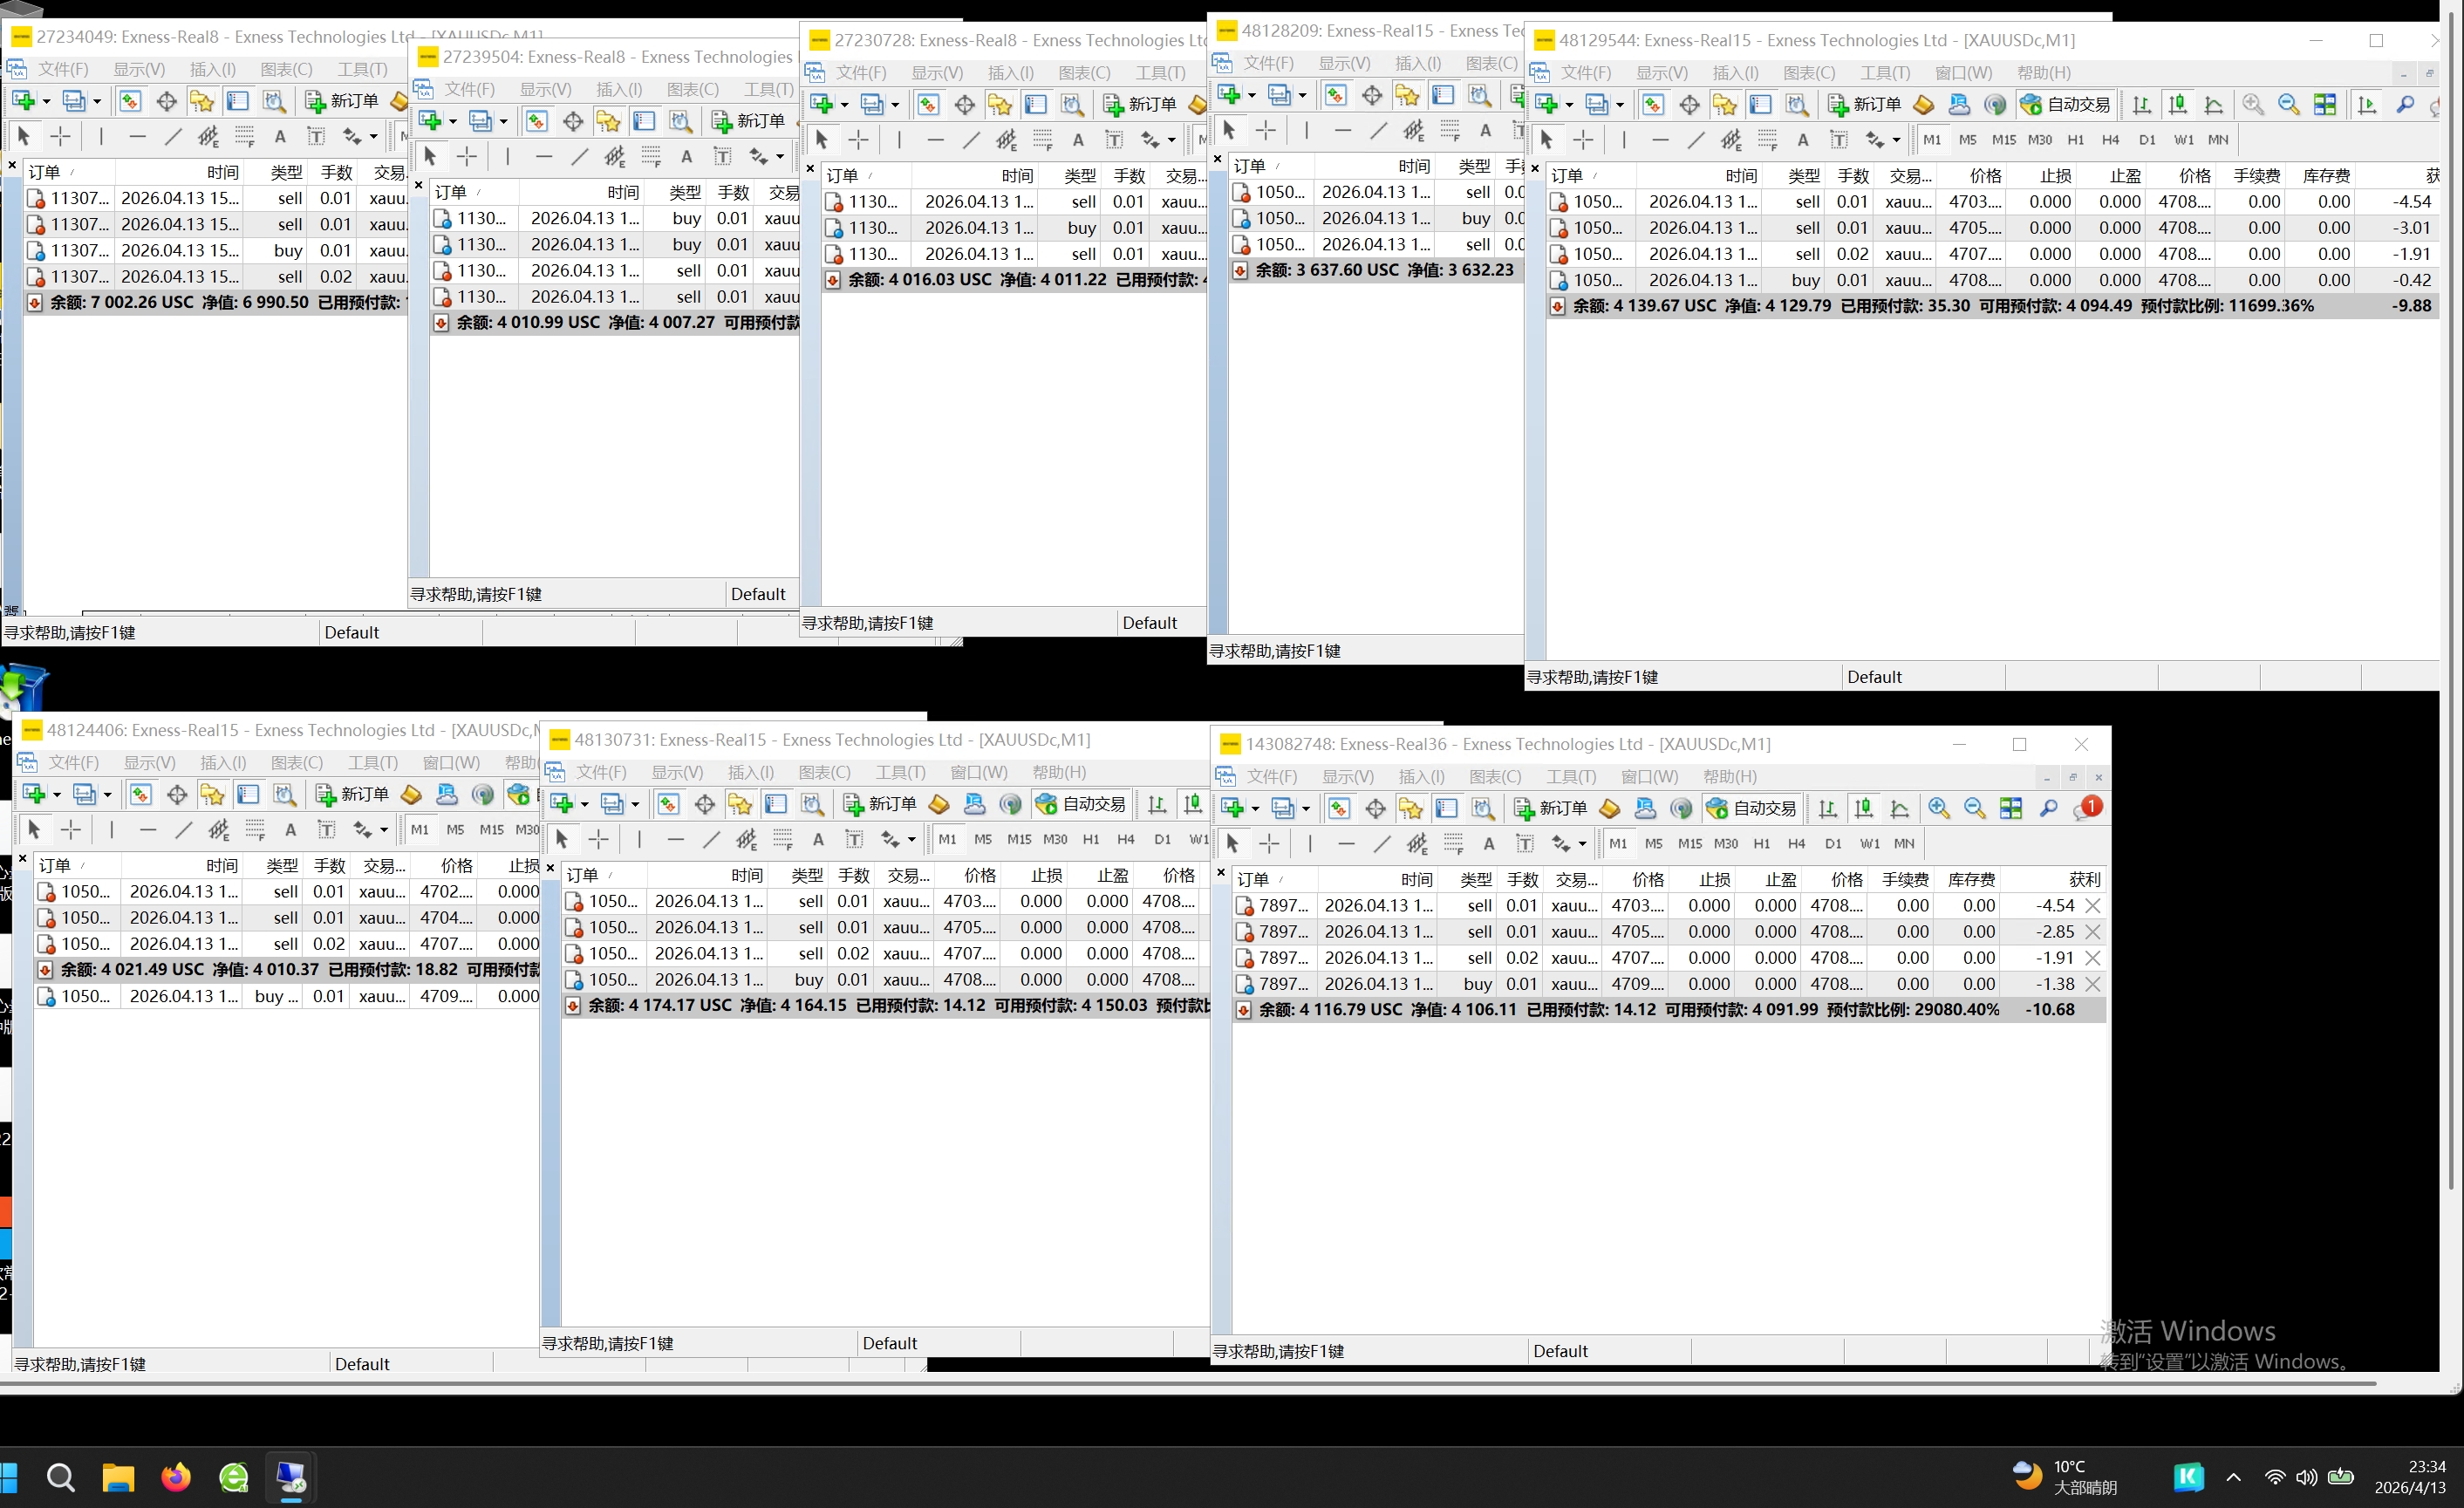2464x1508 pixels.
Task: Toggle Terminal panel icon in window 48130731
Action: tap(776, 804)
